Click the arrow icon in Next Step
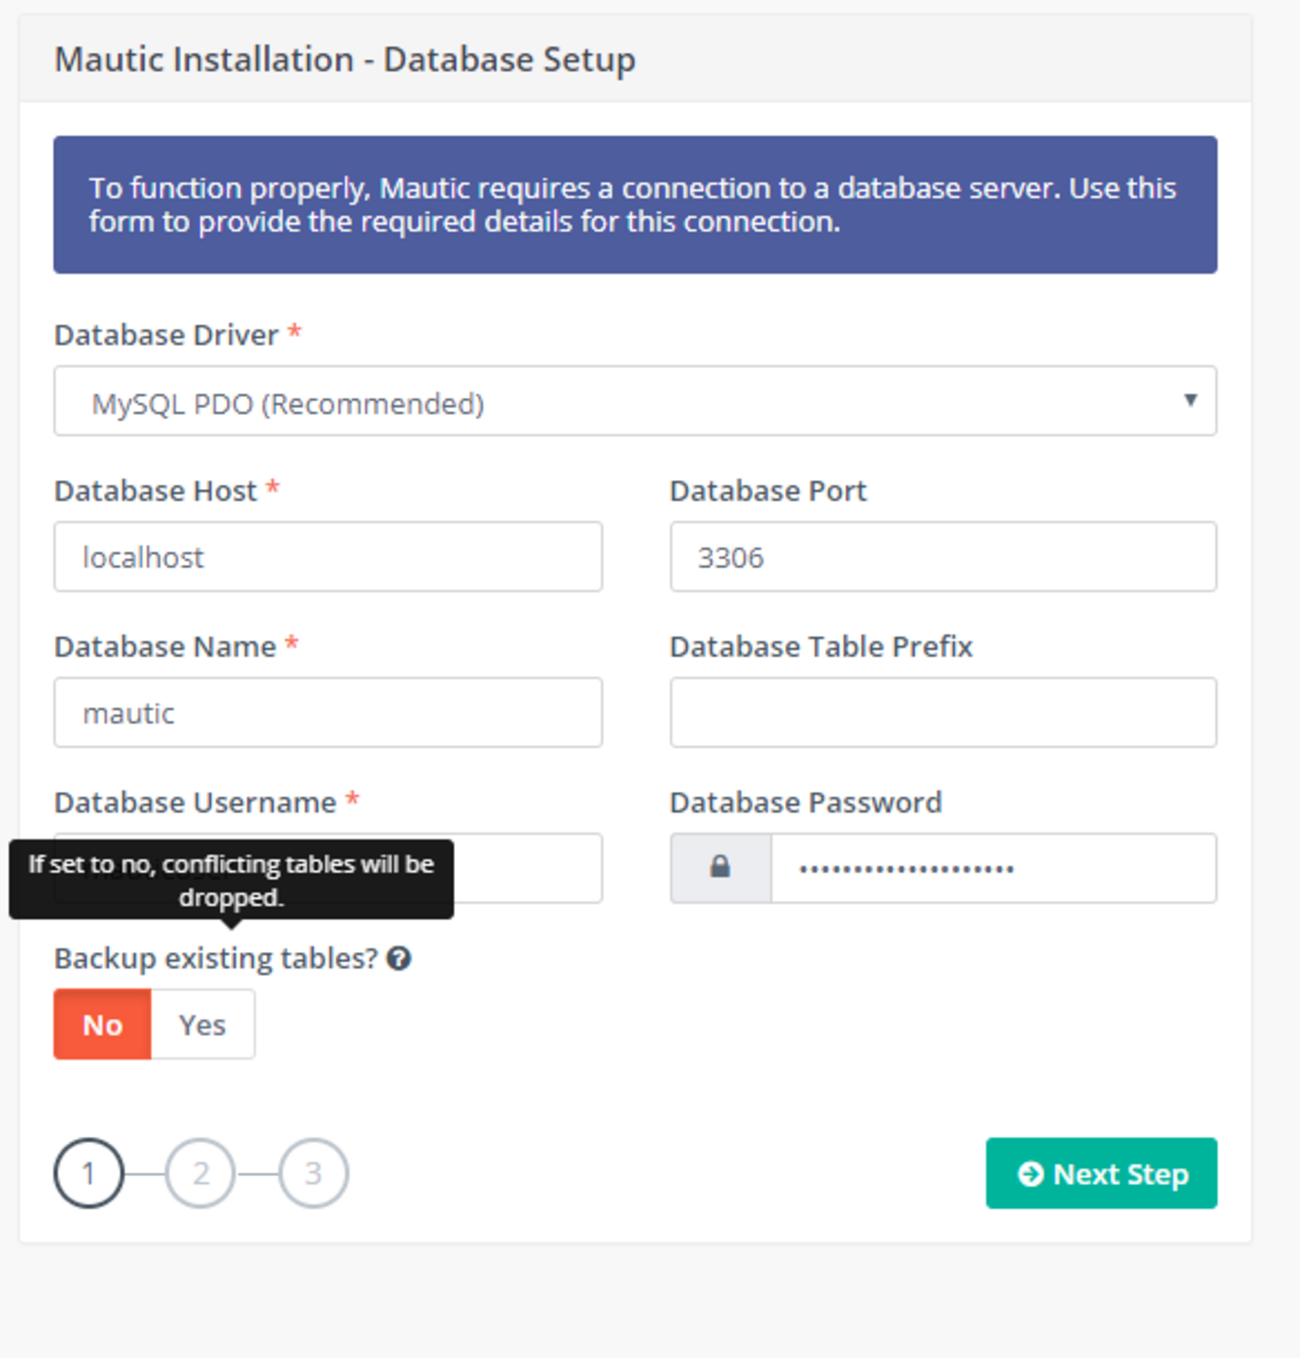This screenshot has height=1358, width=1300. tap(1030, 1173)
